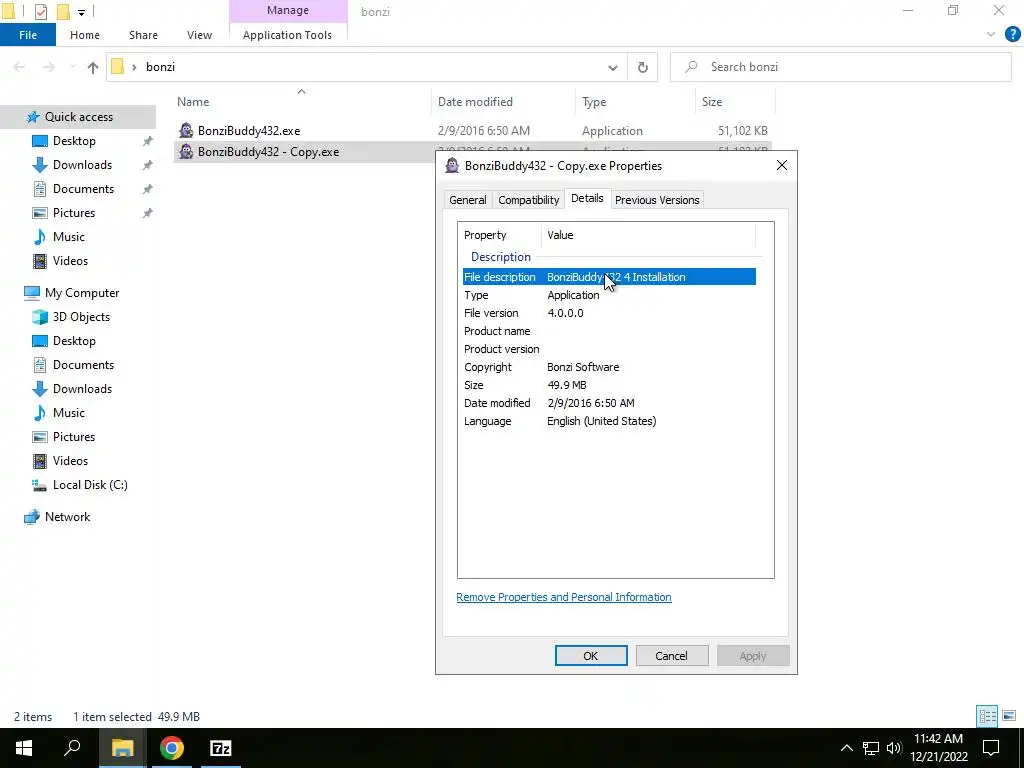The height and width of the screenshot is (768, 1024).
Task: Open Local Disk (C:) drive
Action: [90, 485]
